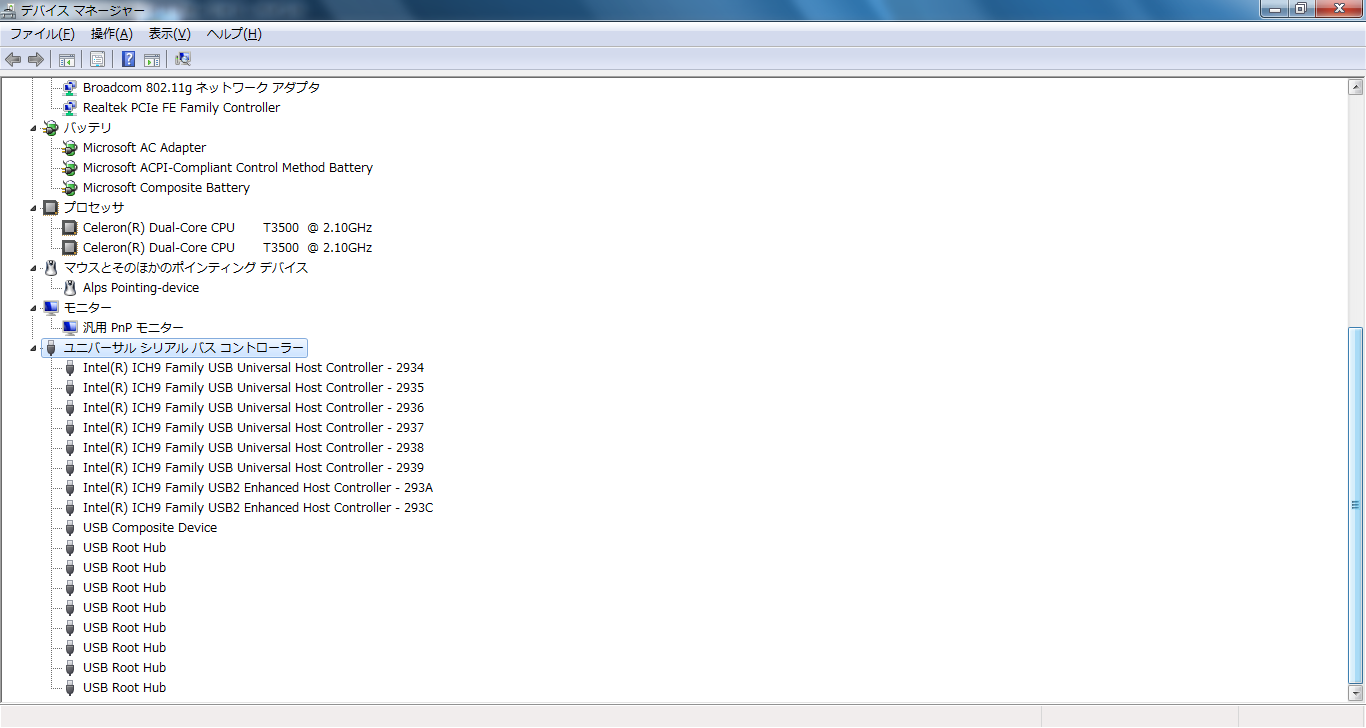1366x728 pixels.
Task: Click Scan for hardware changes toolbar icon
Action: (x=183, y=59)
